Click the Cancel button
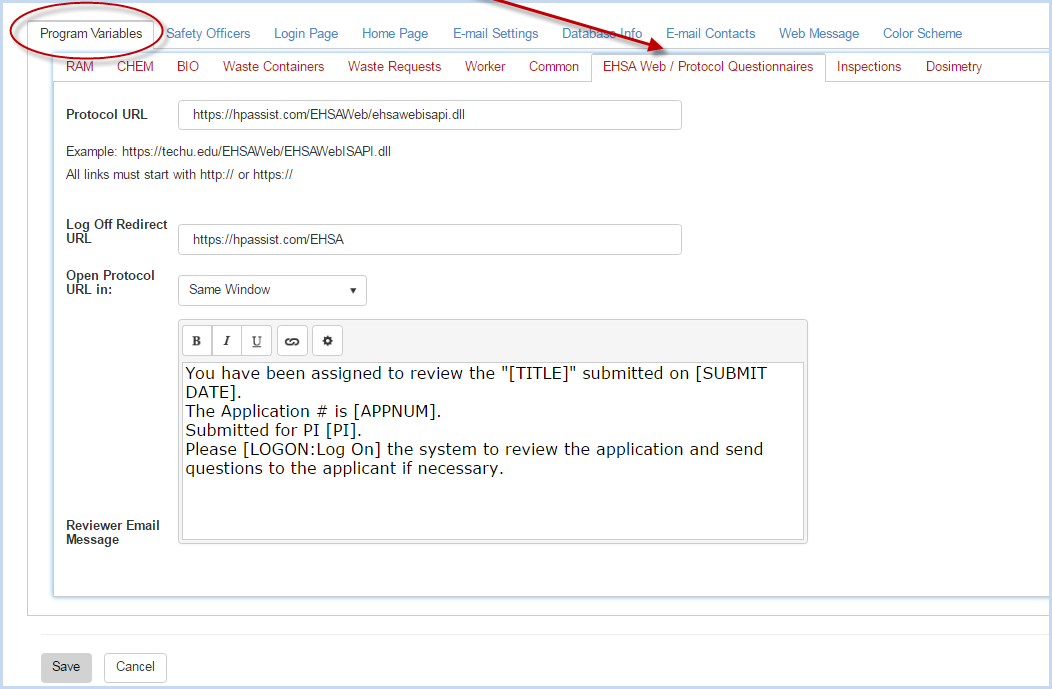 click(x=136, y=668)
